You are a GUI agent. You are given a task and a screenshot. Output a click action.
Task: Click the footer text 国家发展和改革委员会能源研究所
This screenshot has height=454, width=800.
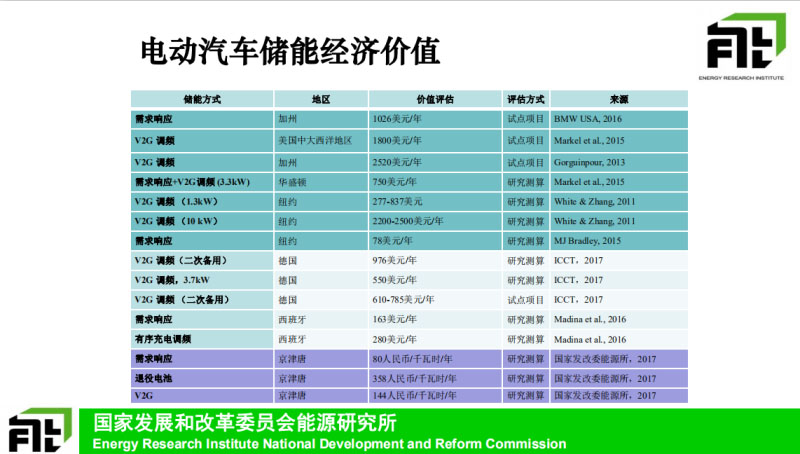245,422
